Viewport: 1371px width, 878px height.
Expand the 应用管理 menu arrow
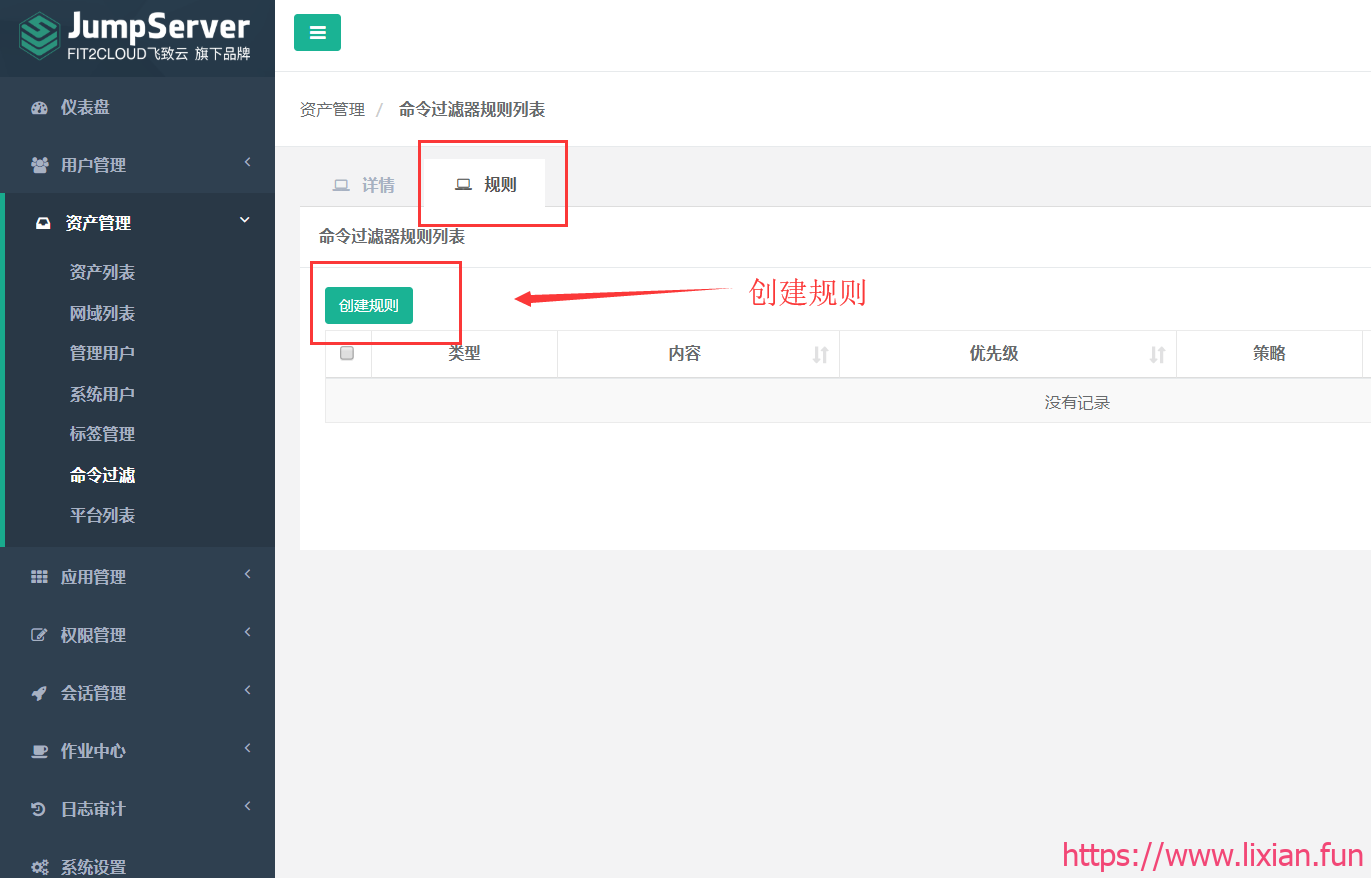(247, 575)
